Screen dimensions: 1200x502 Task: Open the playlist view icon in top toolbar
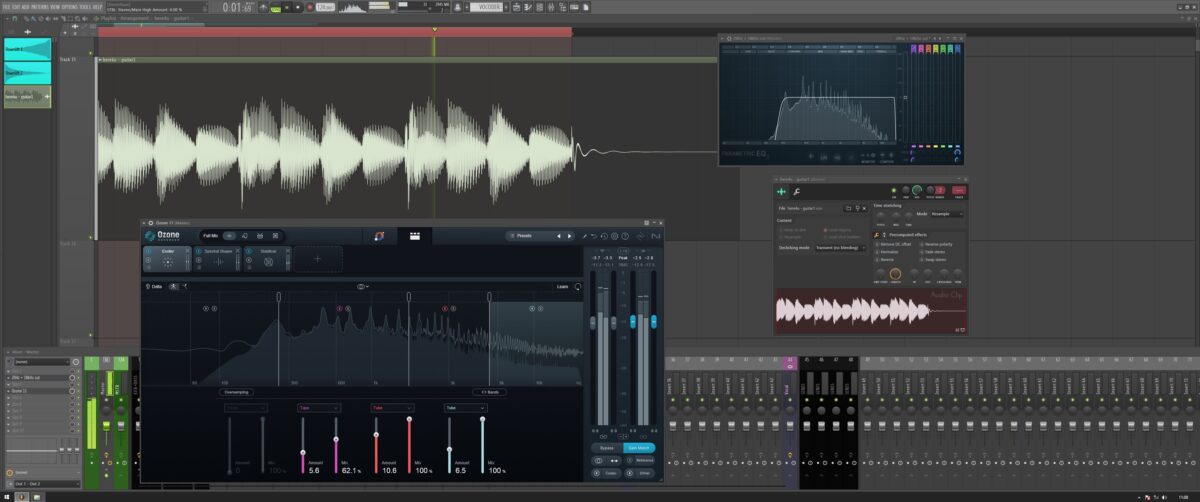tap(516, 7)
